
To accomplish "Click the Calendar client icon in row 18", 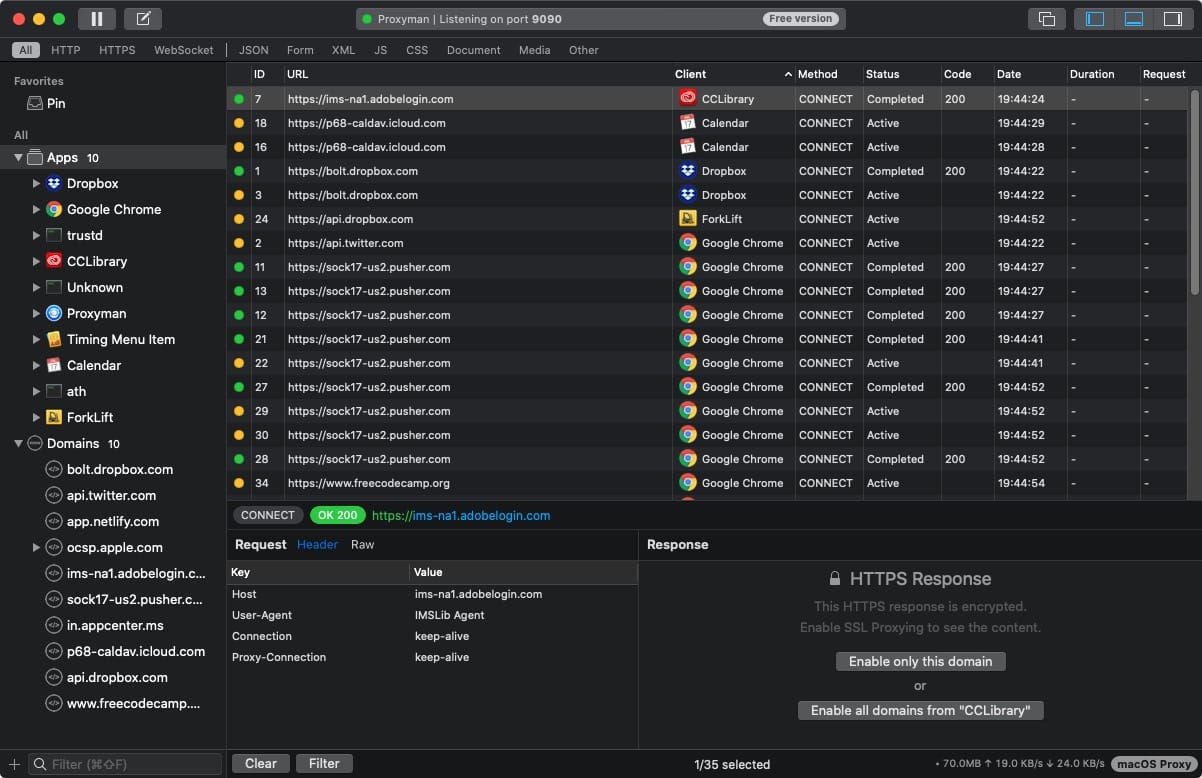I will [688, 122].
